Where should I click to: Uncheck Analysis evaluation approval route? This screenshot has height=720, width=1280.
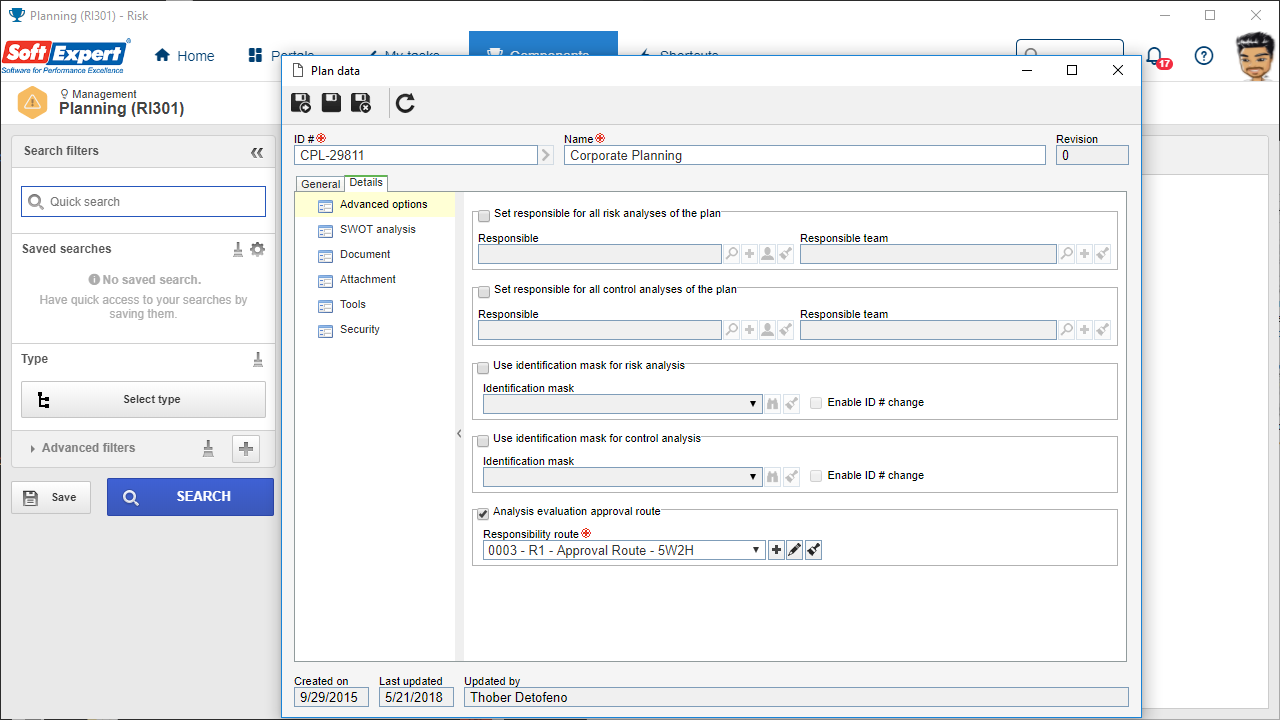pyautogui.click(x=484, y=512)
